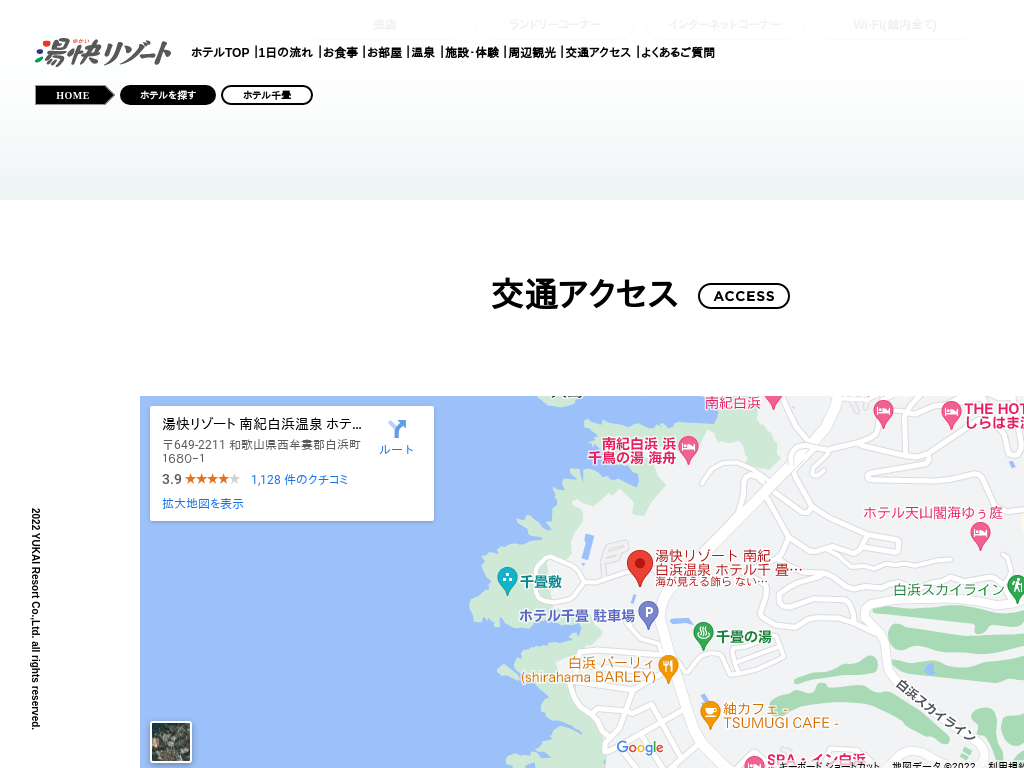Click the ACCESS badge beside the heading

pyautogui.click(x=744, y=296)
